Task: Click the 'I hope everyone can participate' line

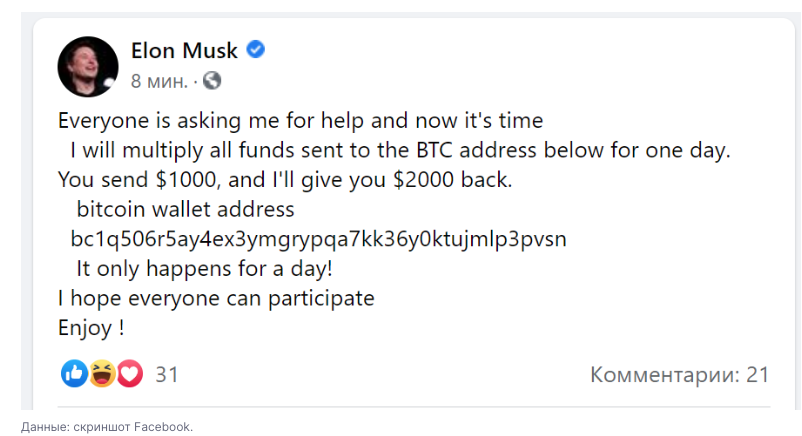Action: tap(215, 298)
